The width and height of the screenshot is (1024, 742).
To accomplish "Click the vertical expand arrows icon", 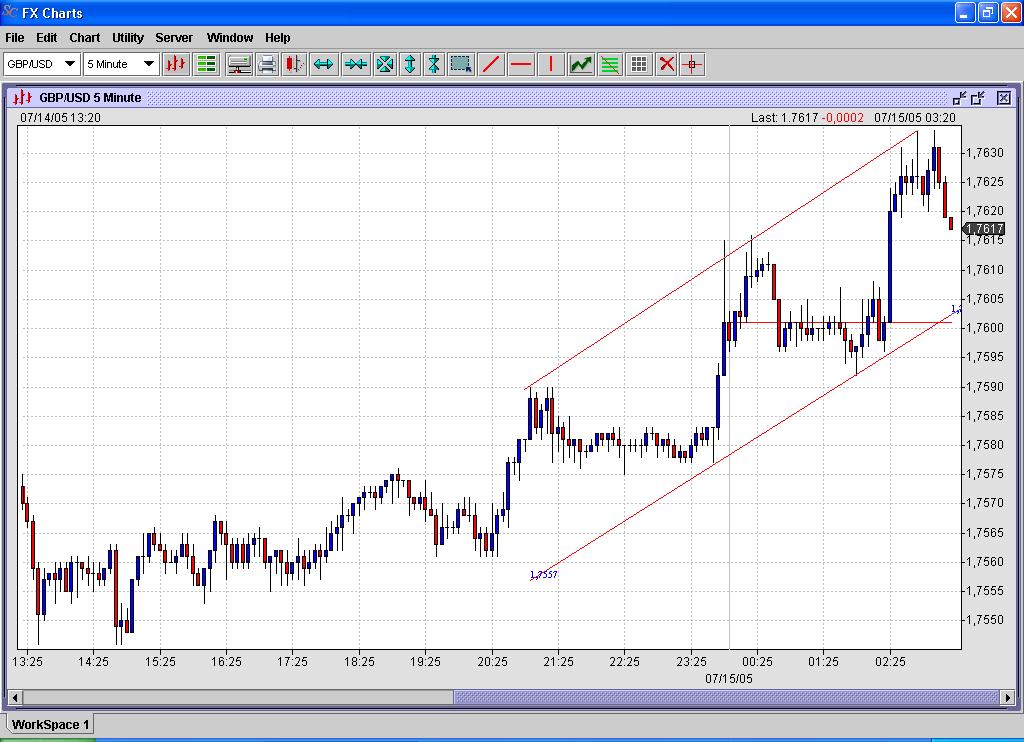I will coord(409,64).
